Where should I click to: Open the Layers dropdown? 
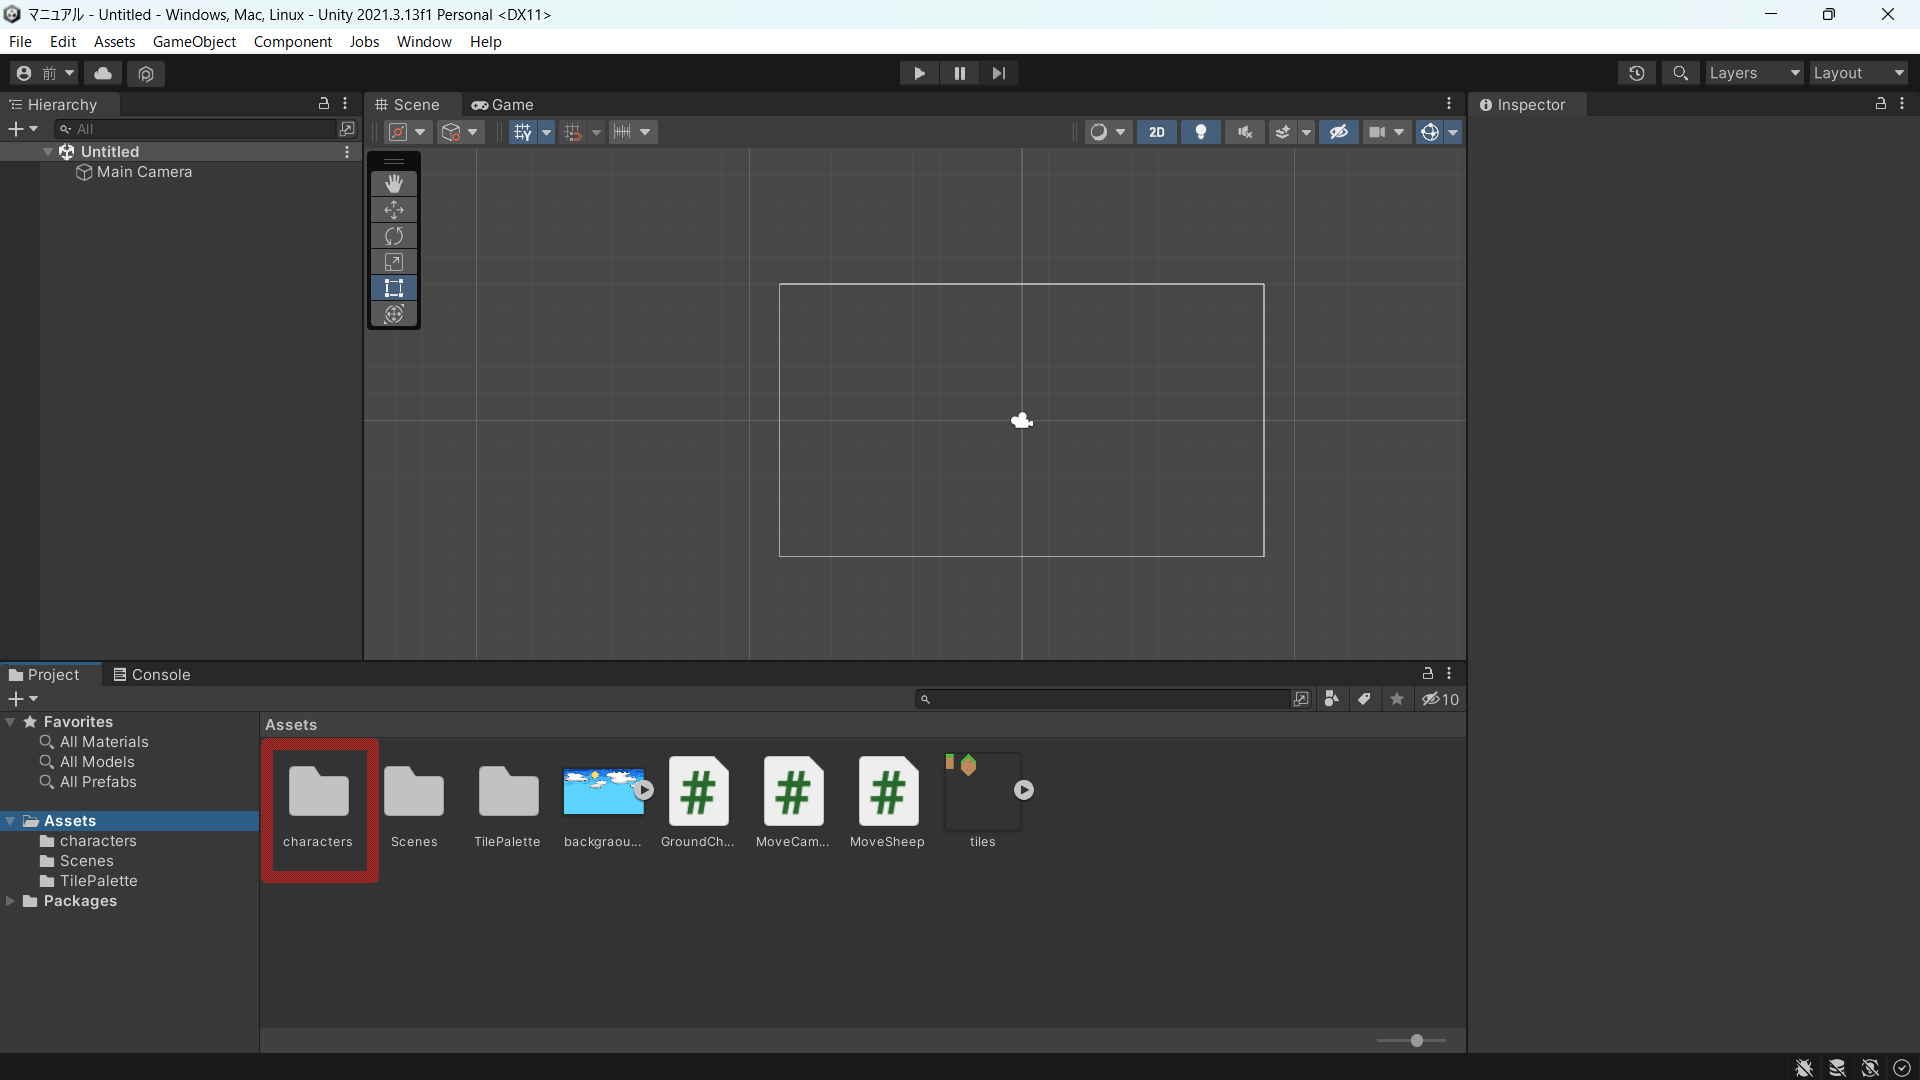point(1754,73)
